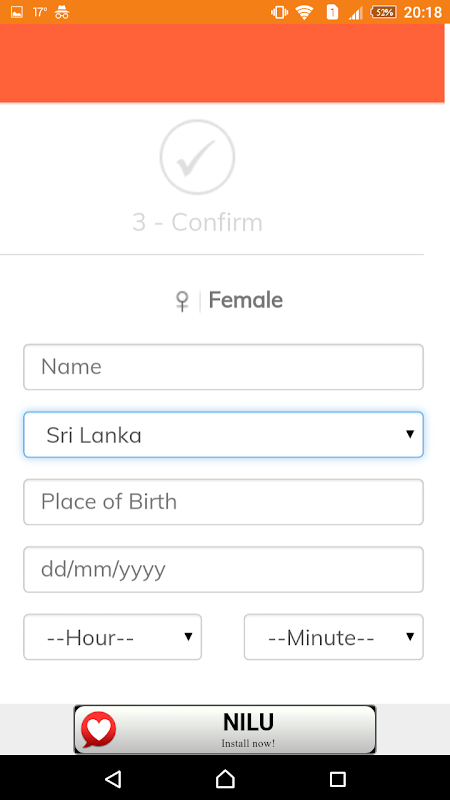Focus the Place of Birth field
Image resolution: width=450 pixels, height=800 pixels.
click(223, 502)
